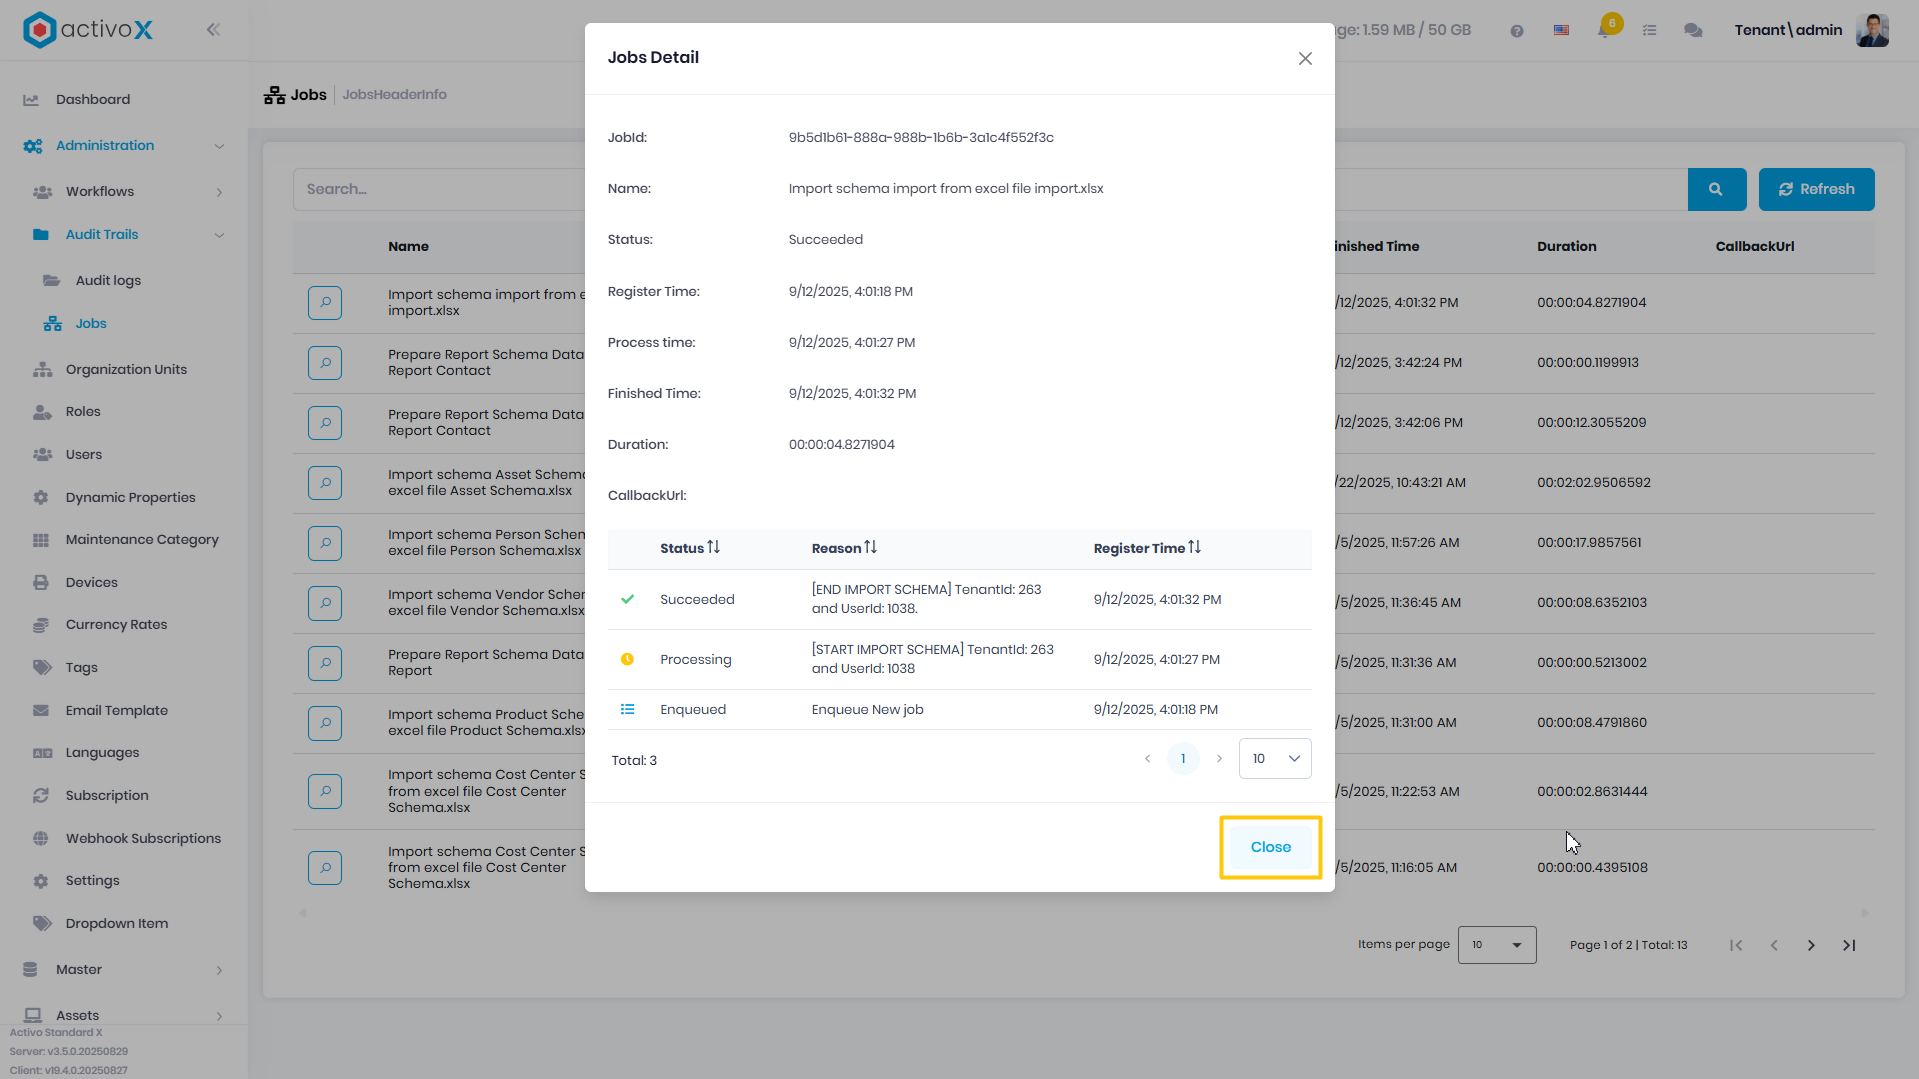
Task: Open Items per page dropdown in Jobs list
Action: (x=1497, y=945)
